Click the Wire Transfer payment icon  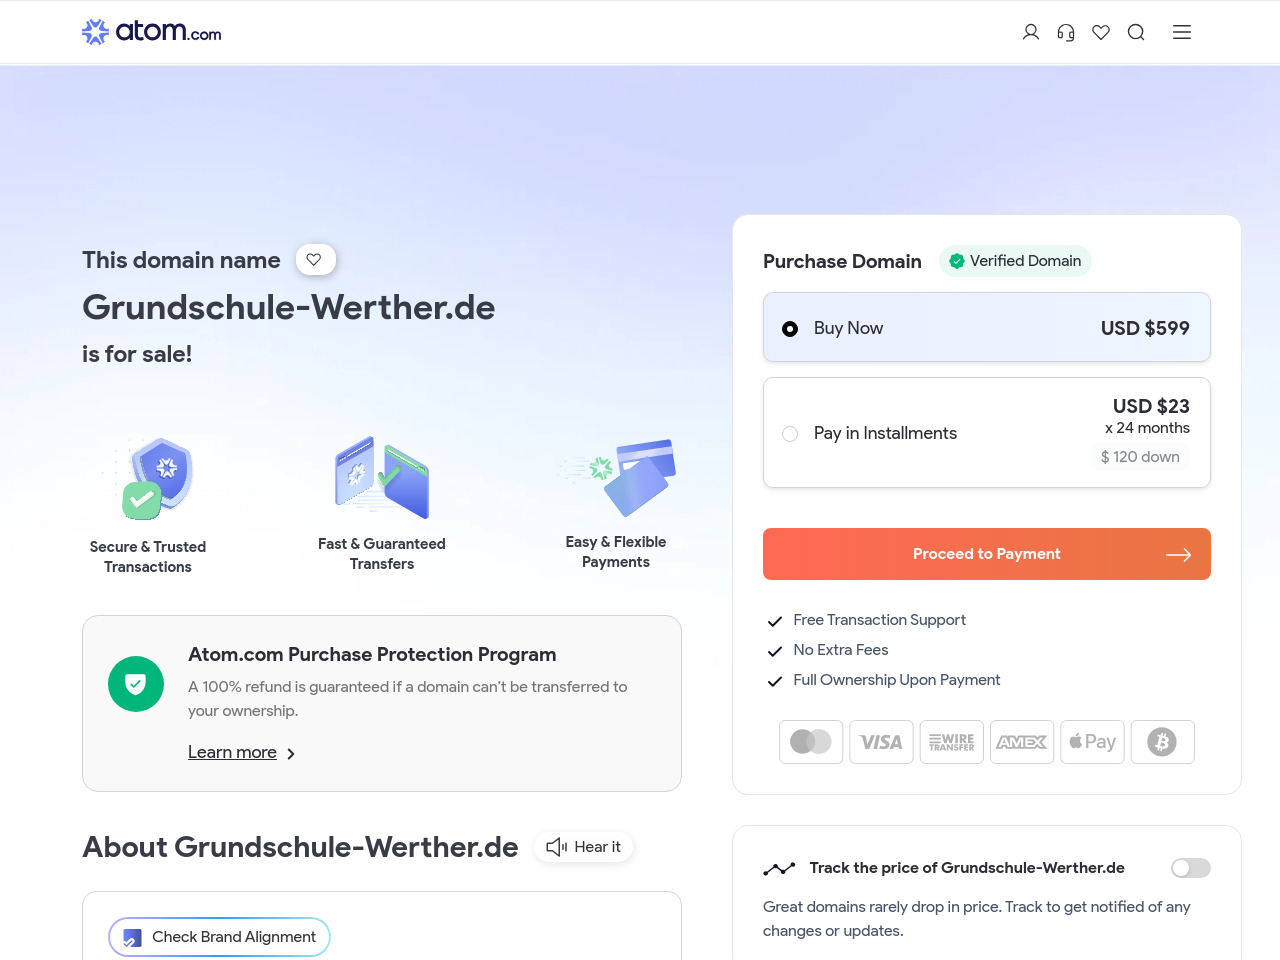point(951,742)
